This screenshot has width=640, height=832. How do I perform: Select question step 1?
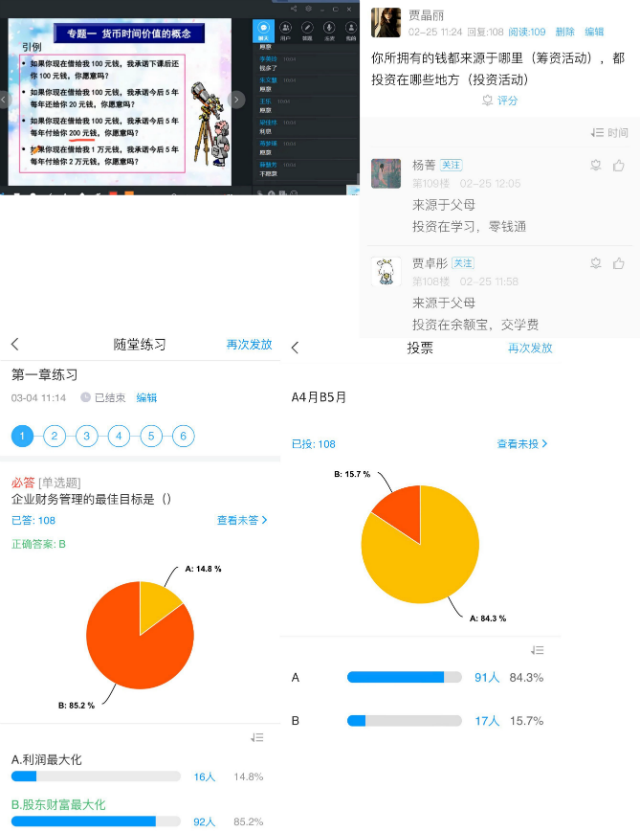coord(22,436)
